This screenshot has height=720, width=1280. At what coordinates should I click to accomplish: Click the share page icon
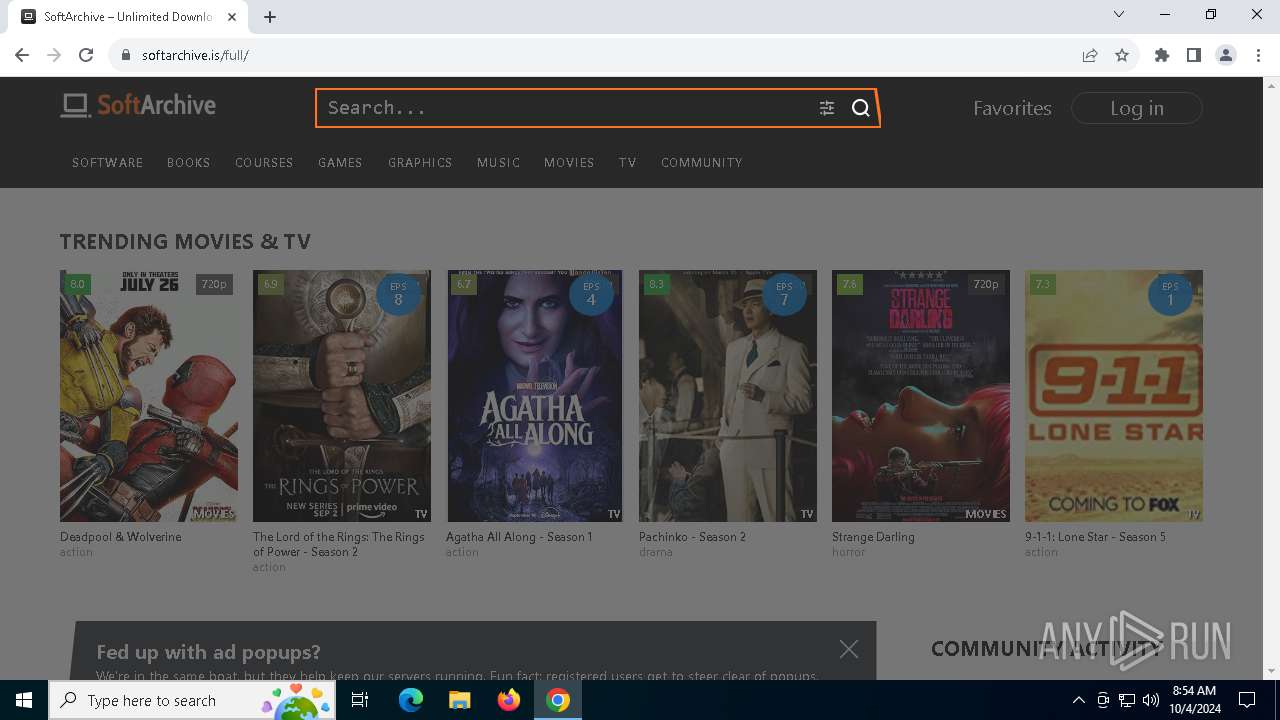[x=1090, y=55]
